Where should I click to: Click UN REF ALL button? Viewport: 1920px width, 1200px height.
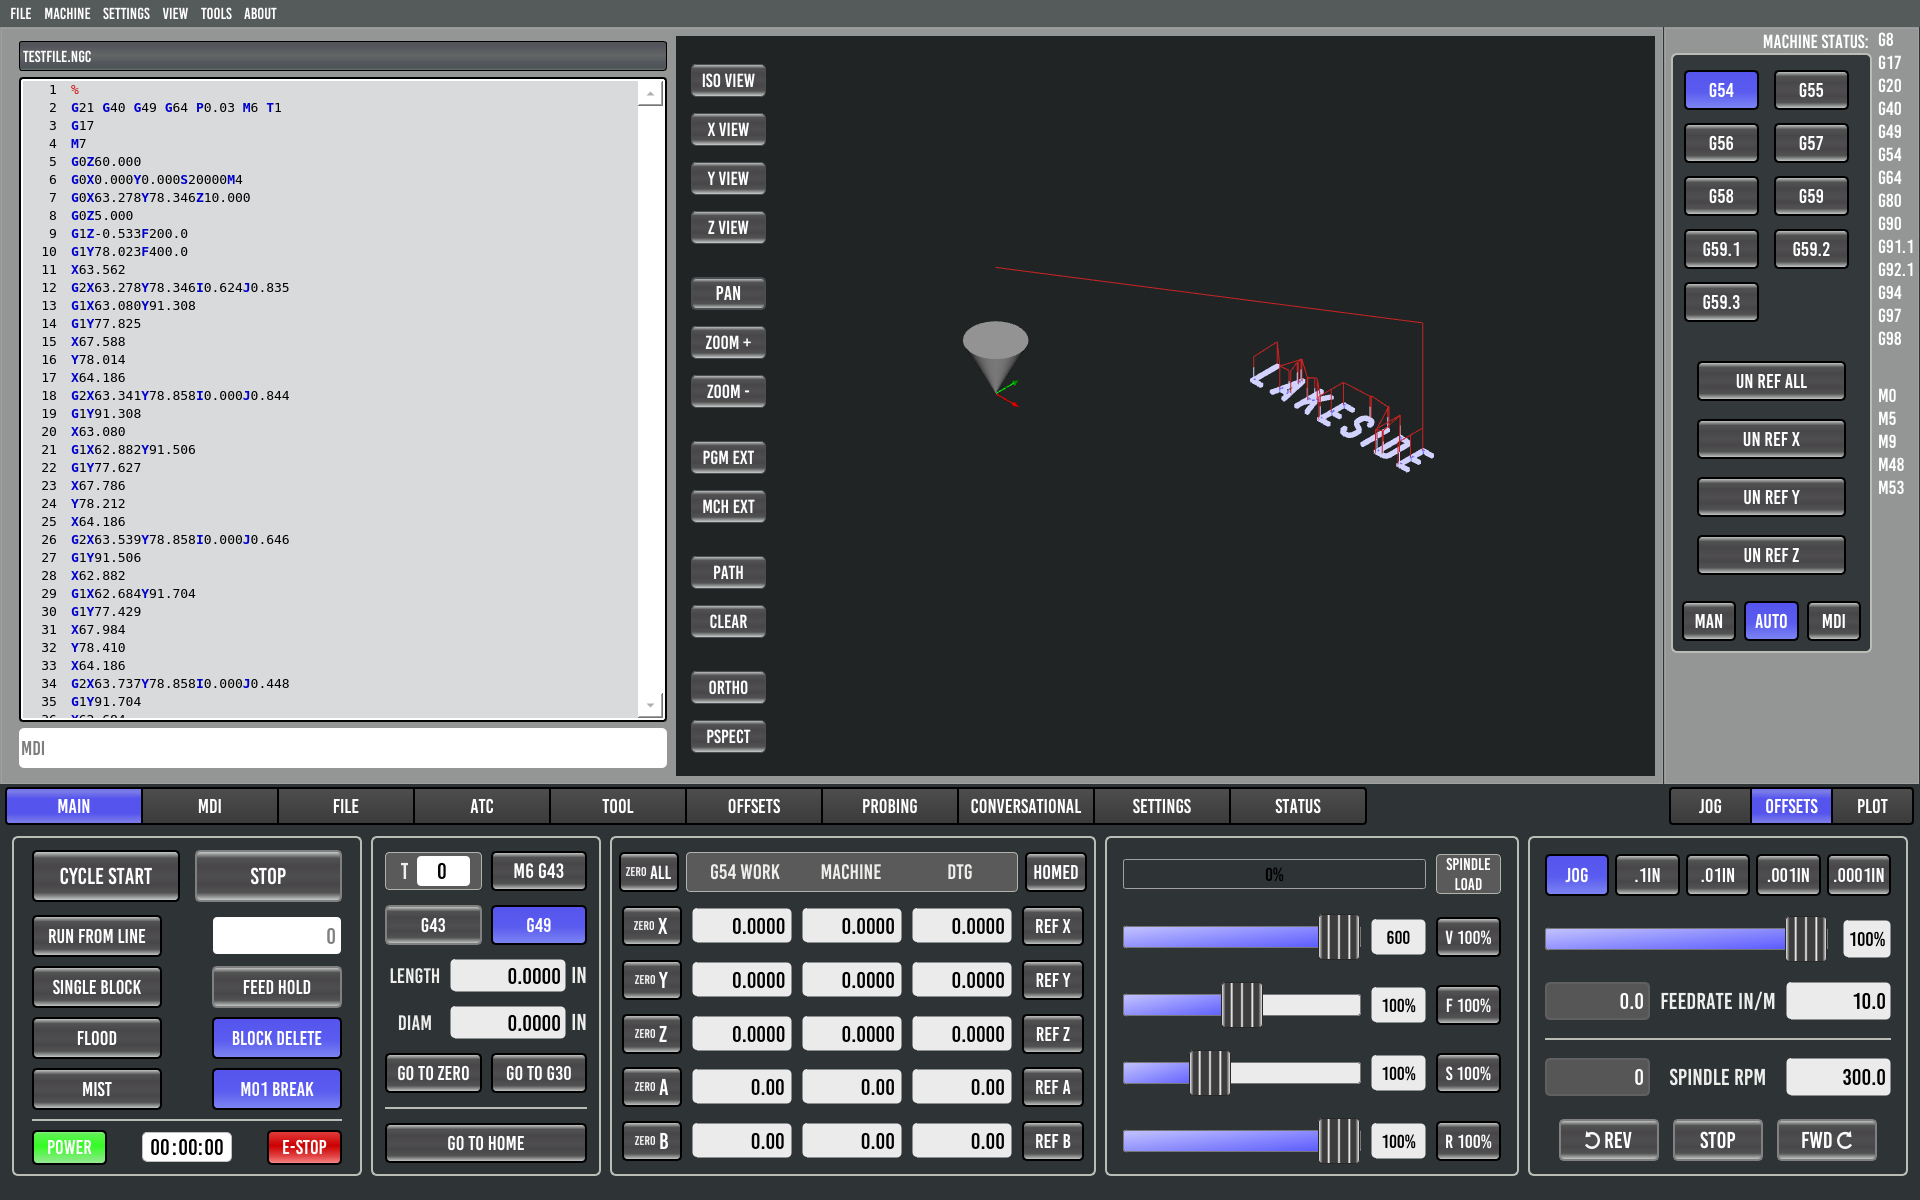coord(1771,382)
